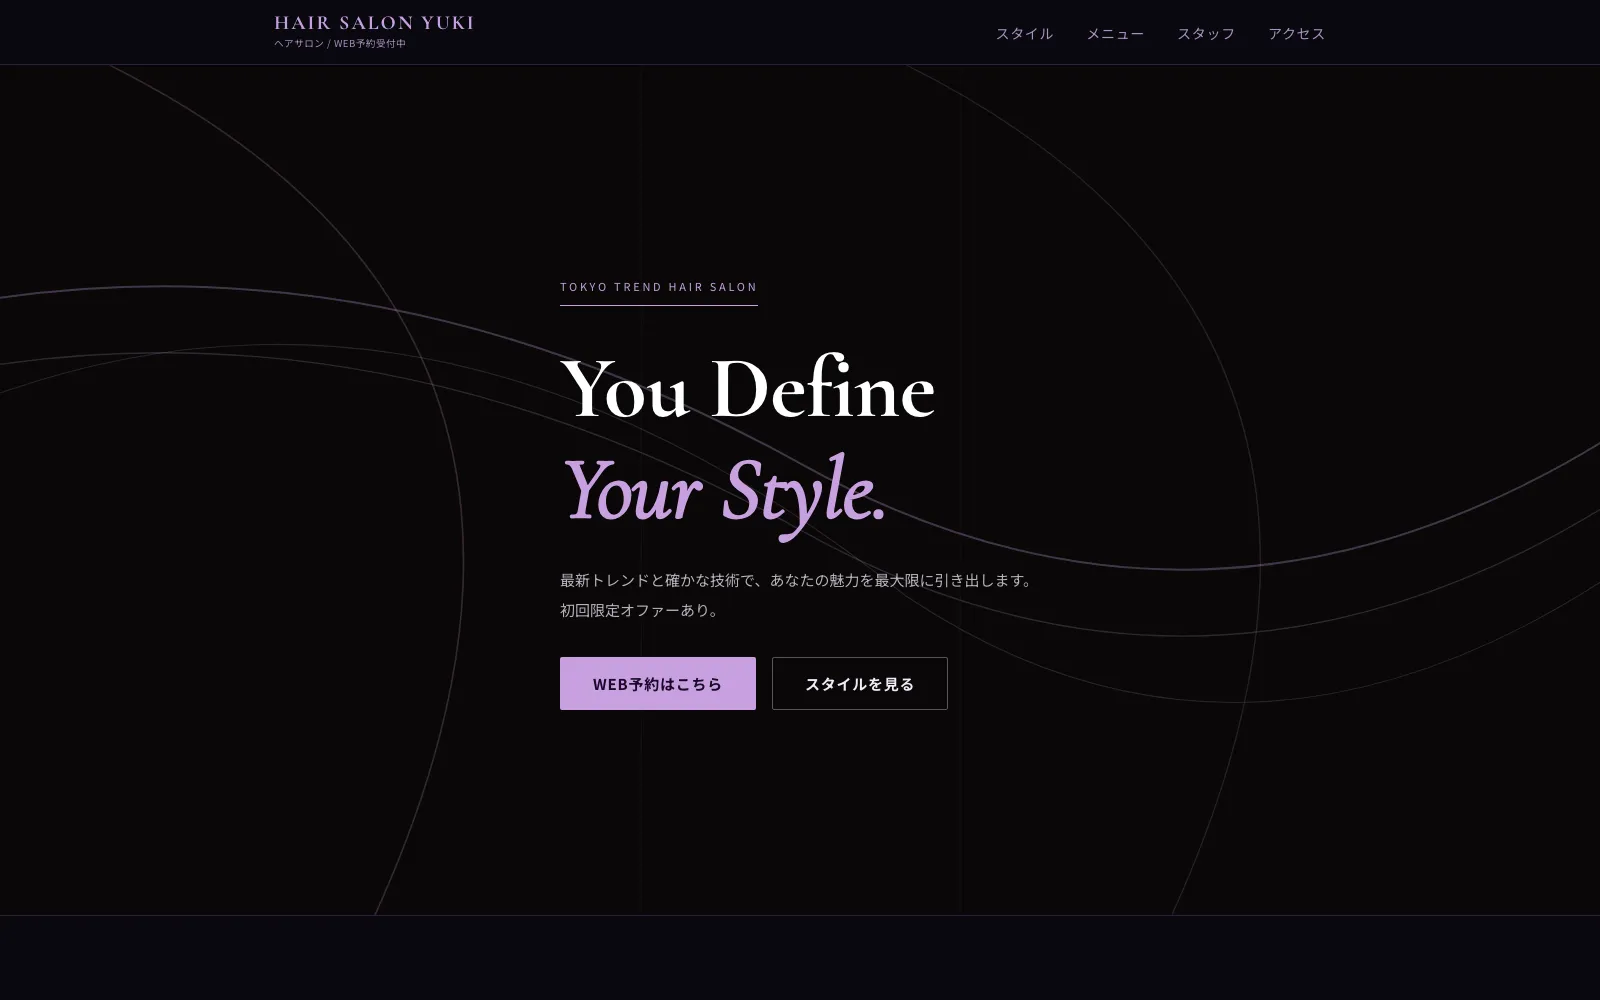Click the word 'Your' in italic text

[x=632, y=492]
